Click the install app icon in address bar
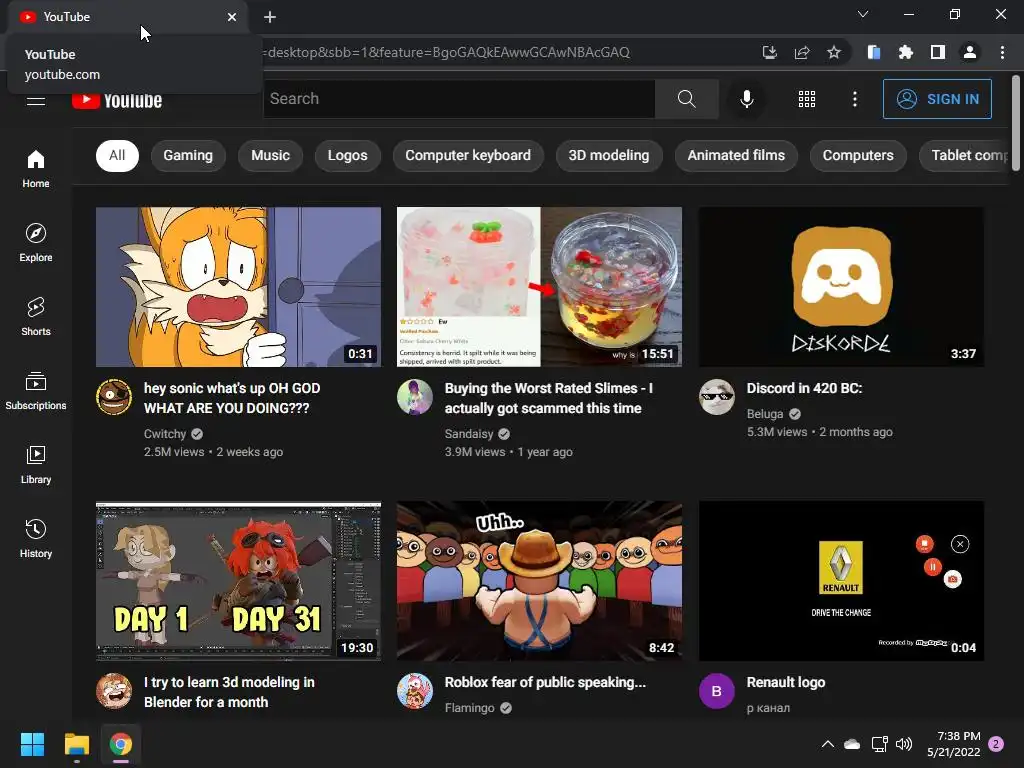 (x=770, y=52)
